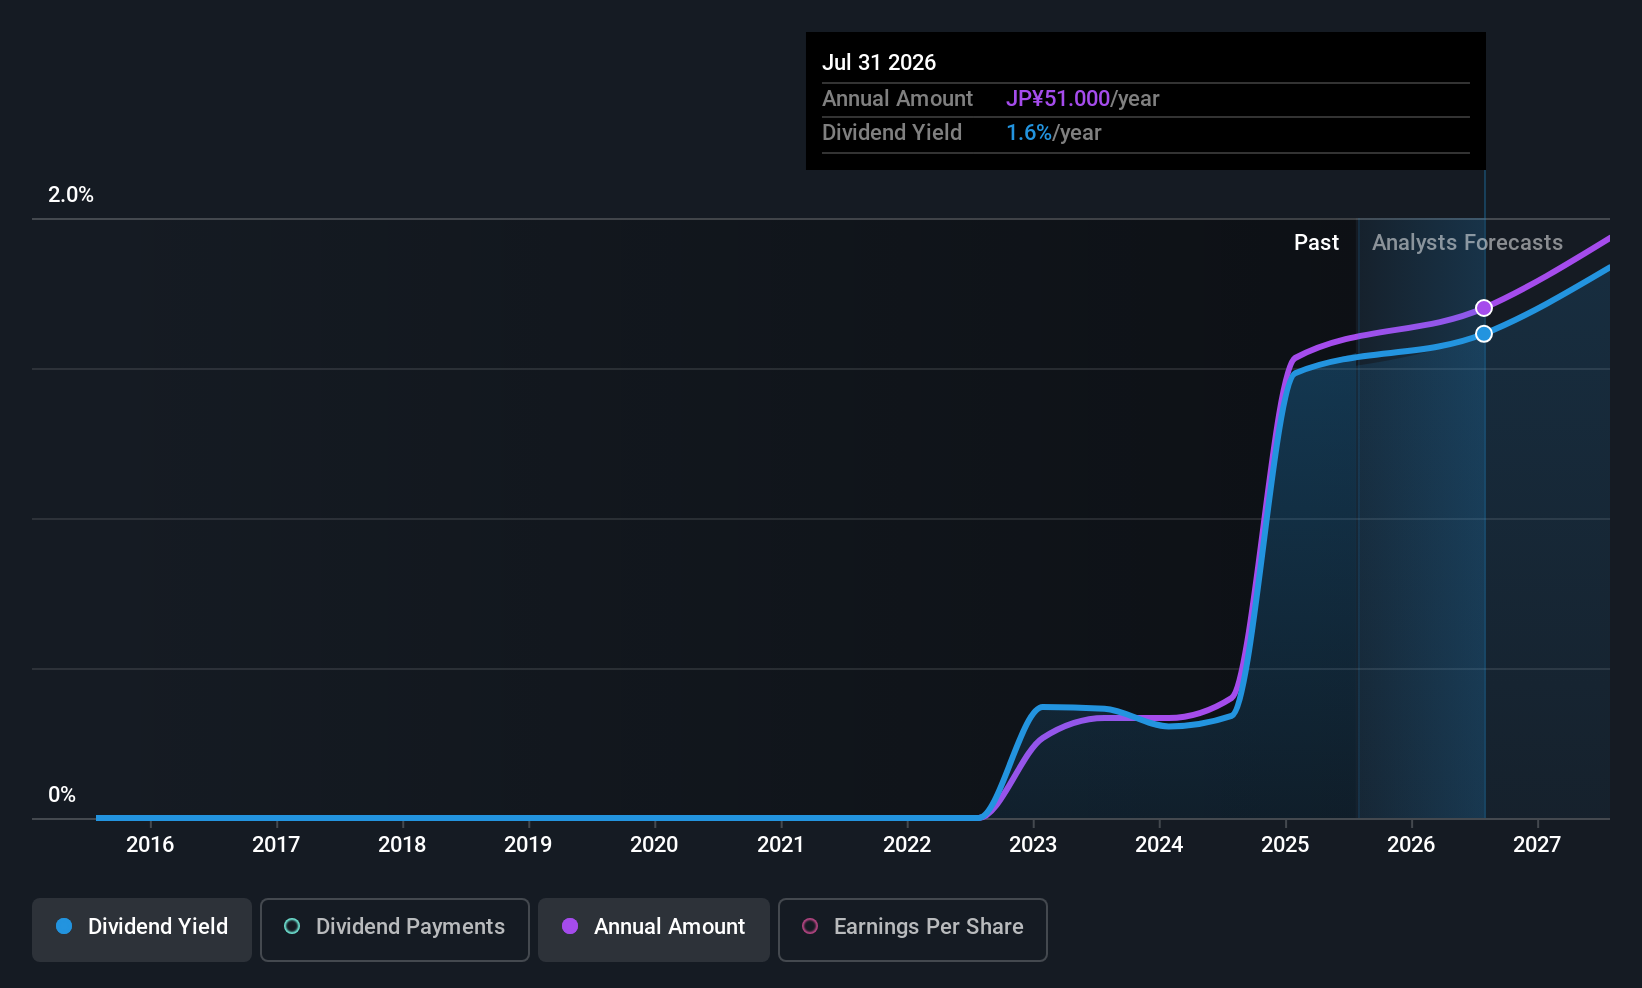Click the blue Dividend Yield data point
1642x988 pixels.
tap(1484, 334)
